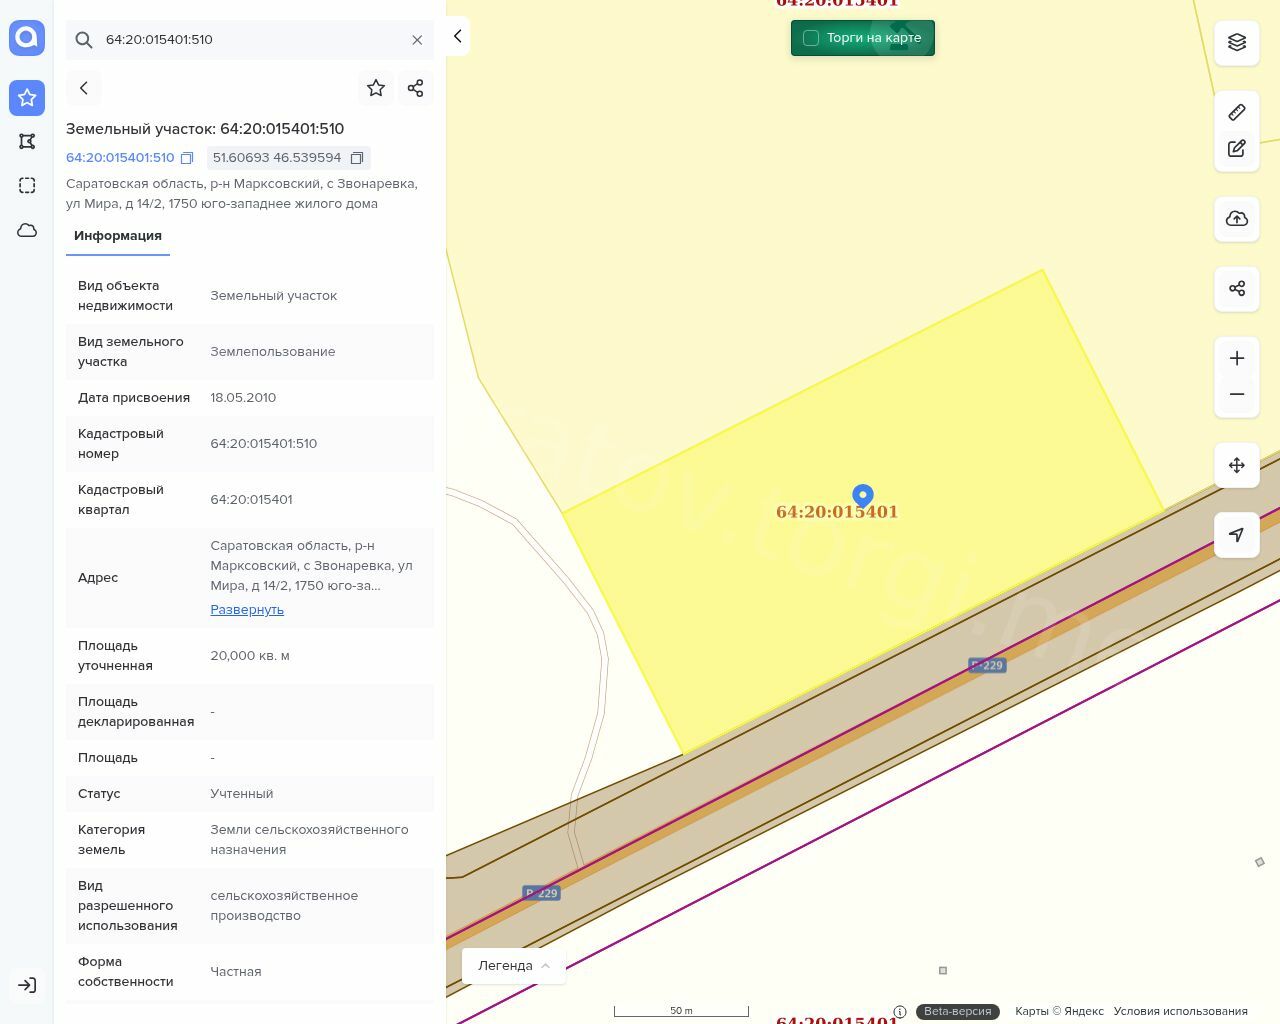Activate the draw/edit pencil tool
This screenshot has height=1024, width=1280.
click(x=1237, y=149)
